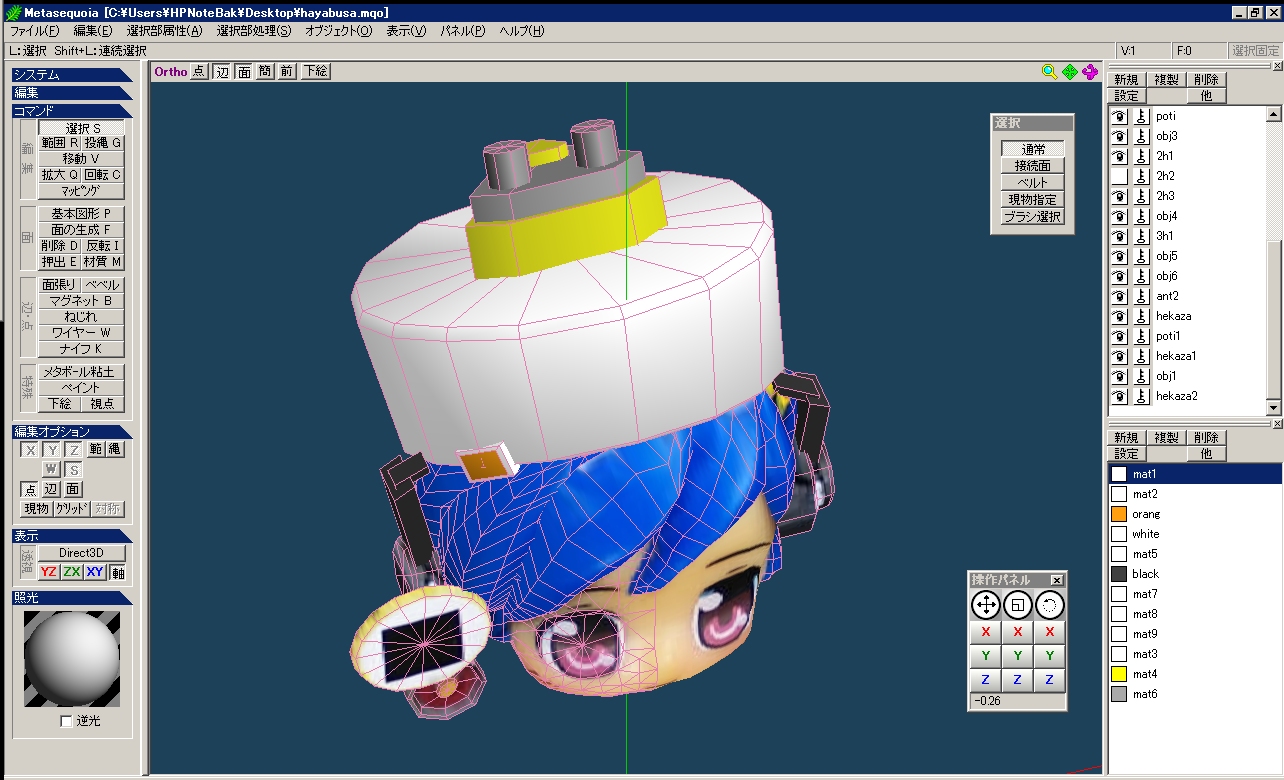1284x780 pixels.
Task: Click the blue Z button below the scale icon
Action: coord(1017,680)
